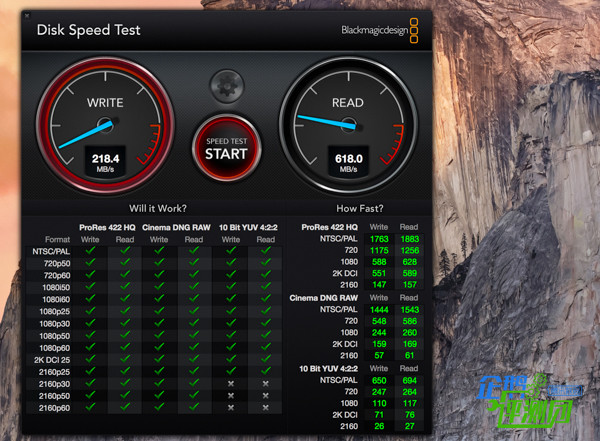The height and width of the screenshot is (441, 600).
Task: Click the 10 Bit YUV read X for 2160p50
Action: tap(266, 395)
